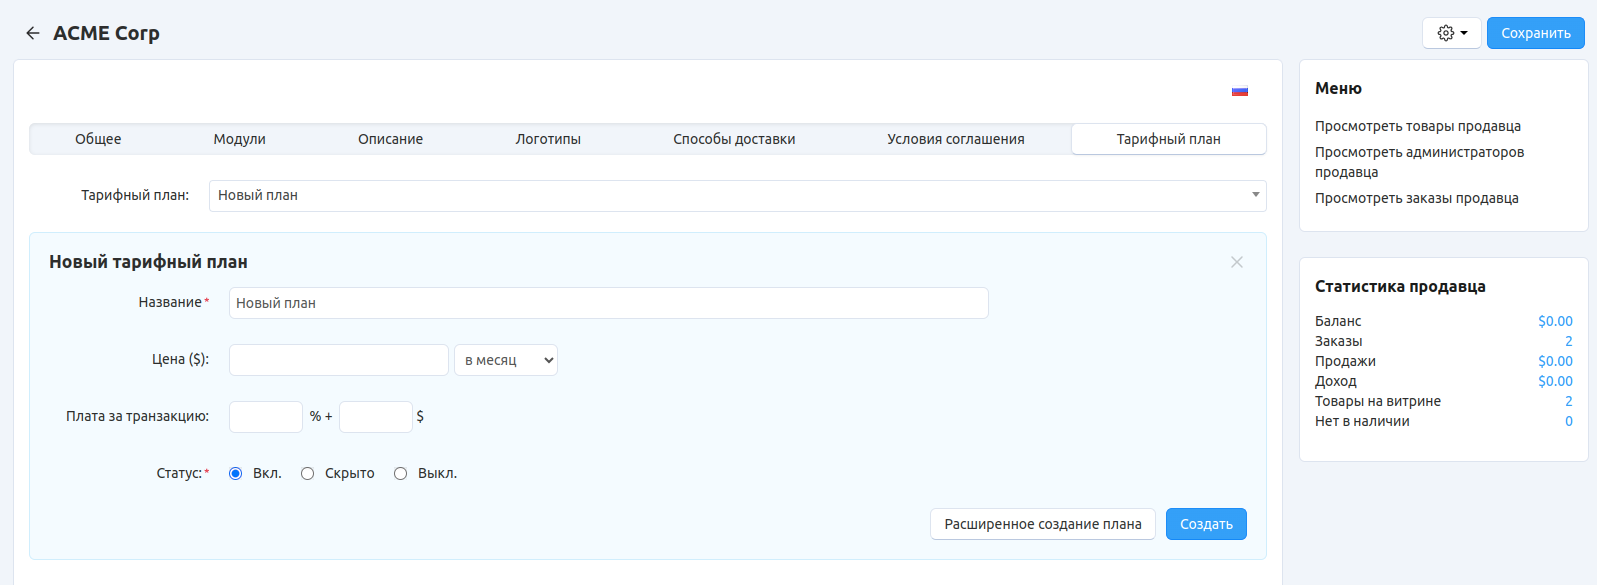Click the Russian flag language icon
Screen dimensions: 1597x585
point(1239,91)
